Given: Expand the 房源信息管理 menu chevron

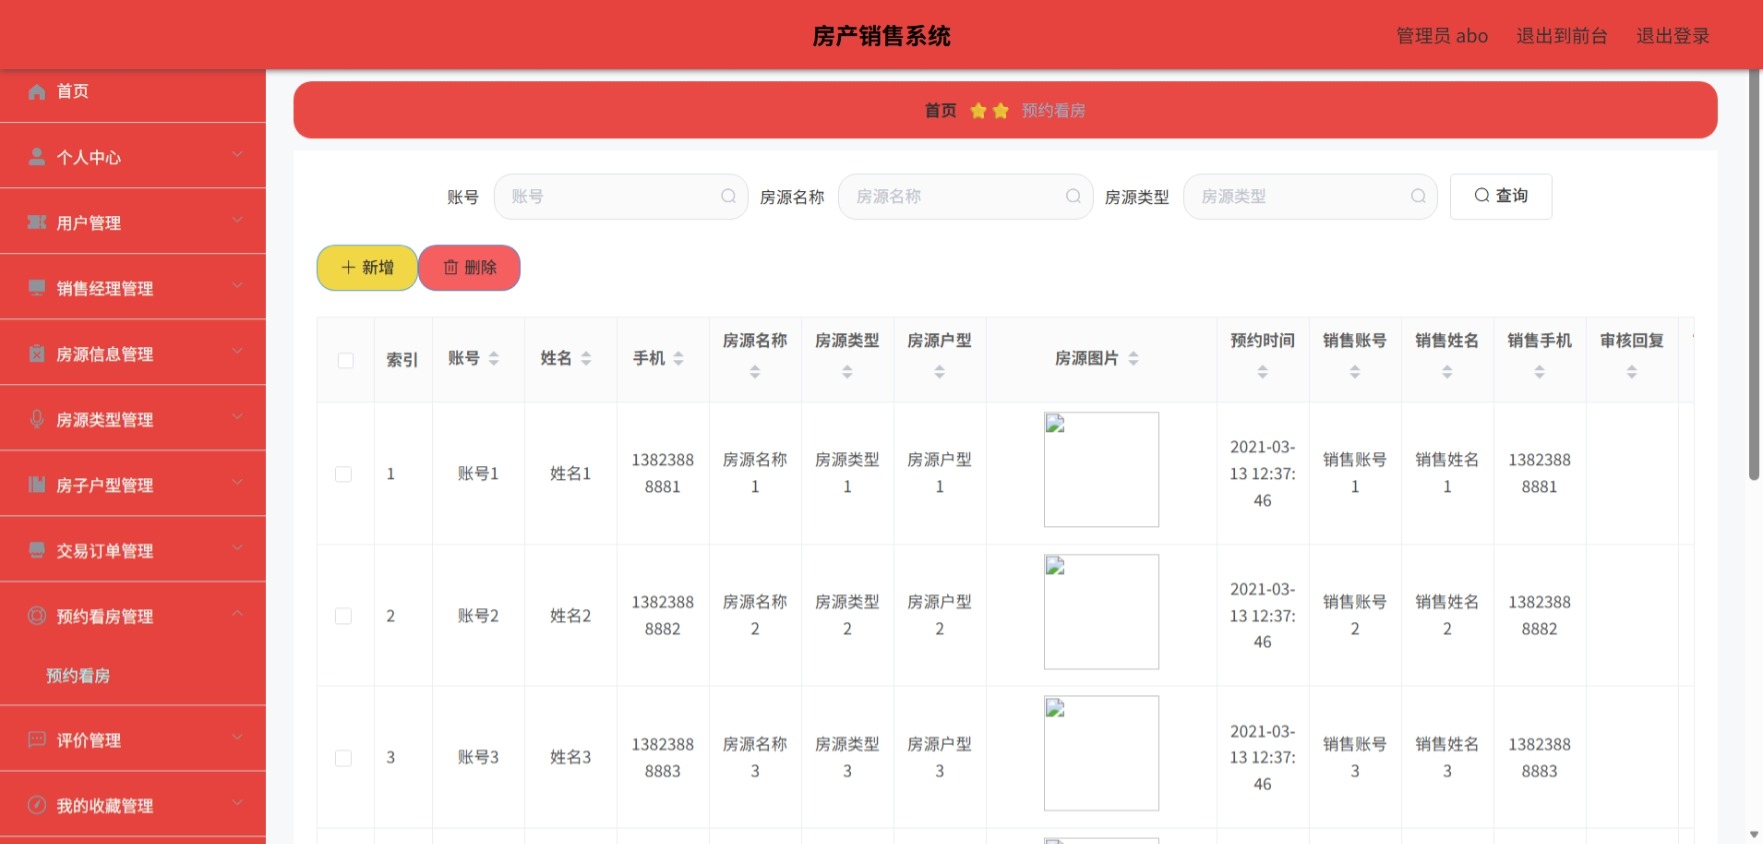Looking at the screenshot, I should click(x=238, y=351).
